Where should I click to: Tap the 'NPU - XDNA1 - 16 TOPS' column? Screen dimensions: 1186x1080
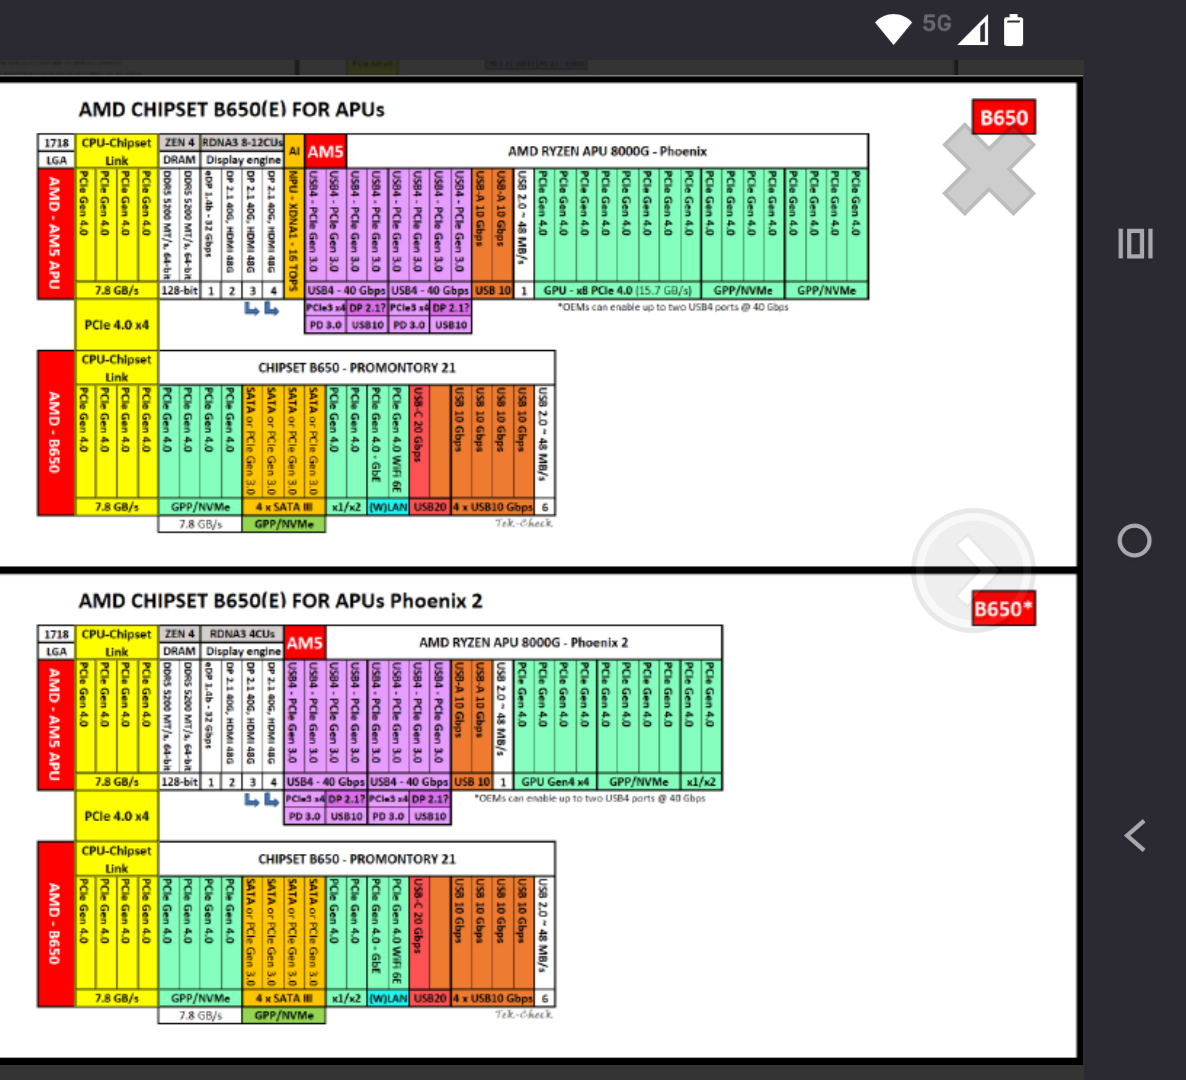pyautogui.click(x=294, y=232)
